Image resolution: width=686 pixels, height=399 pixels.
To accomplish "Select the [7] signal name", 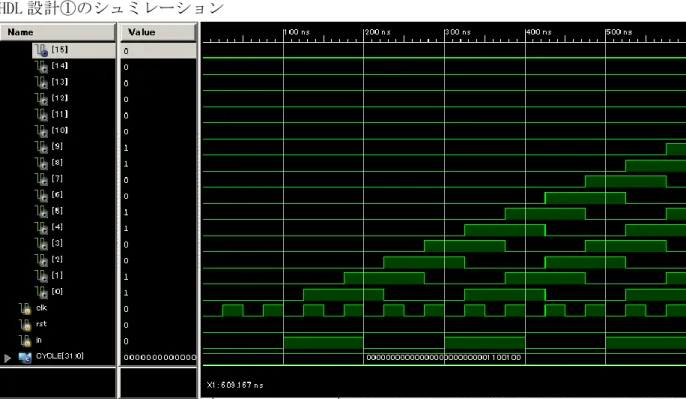I will coord(57,178).
